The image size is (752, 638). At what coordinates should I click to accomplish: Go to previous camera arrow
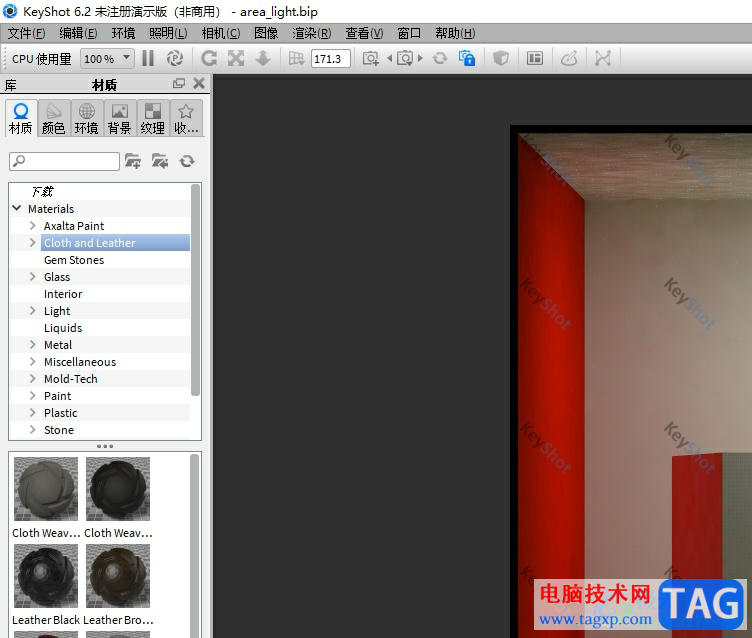[389, 59]
